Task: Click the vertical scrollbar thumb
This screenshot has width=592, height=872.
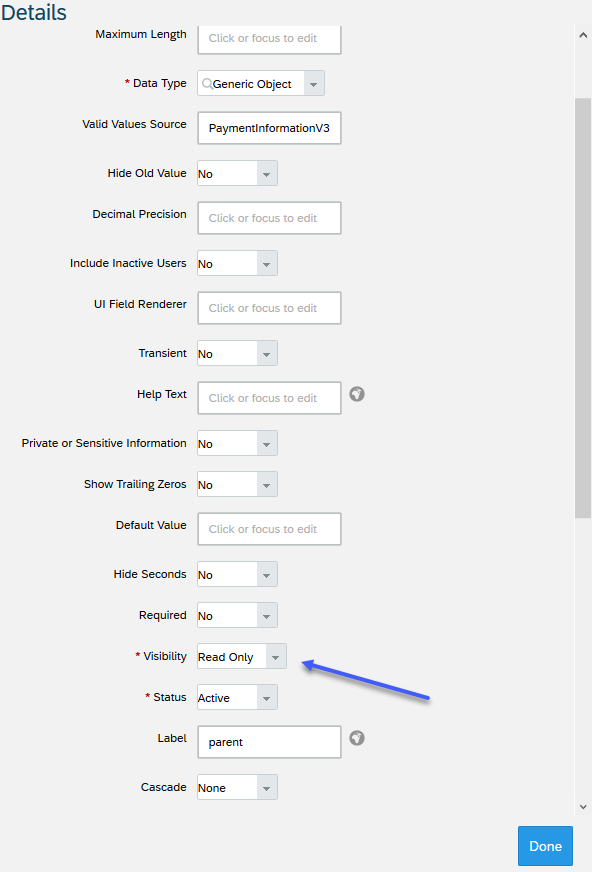Action: point(583,308)
